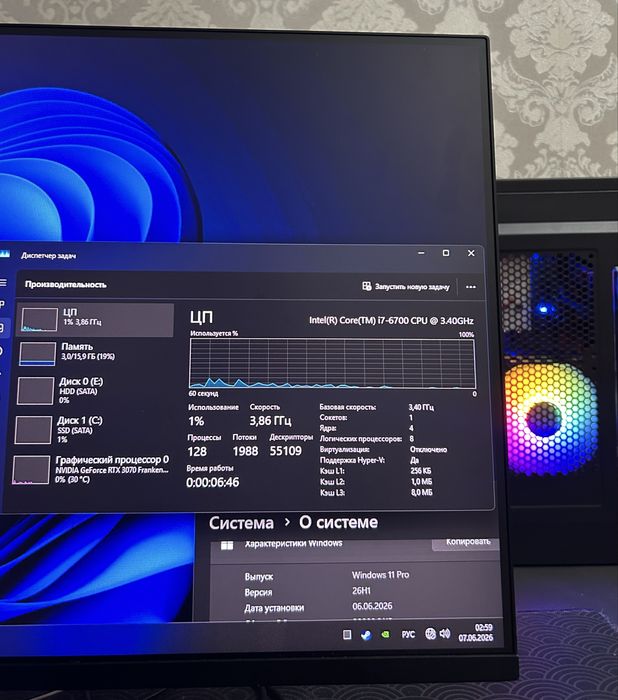
Task: Close the Task Manager window
Action: coord(471,253)
